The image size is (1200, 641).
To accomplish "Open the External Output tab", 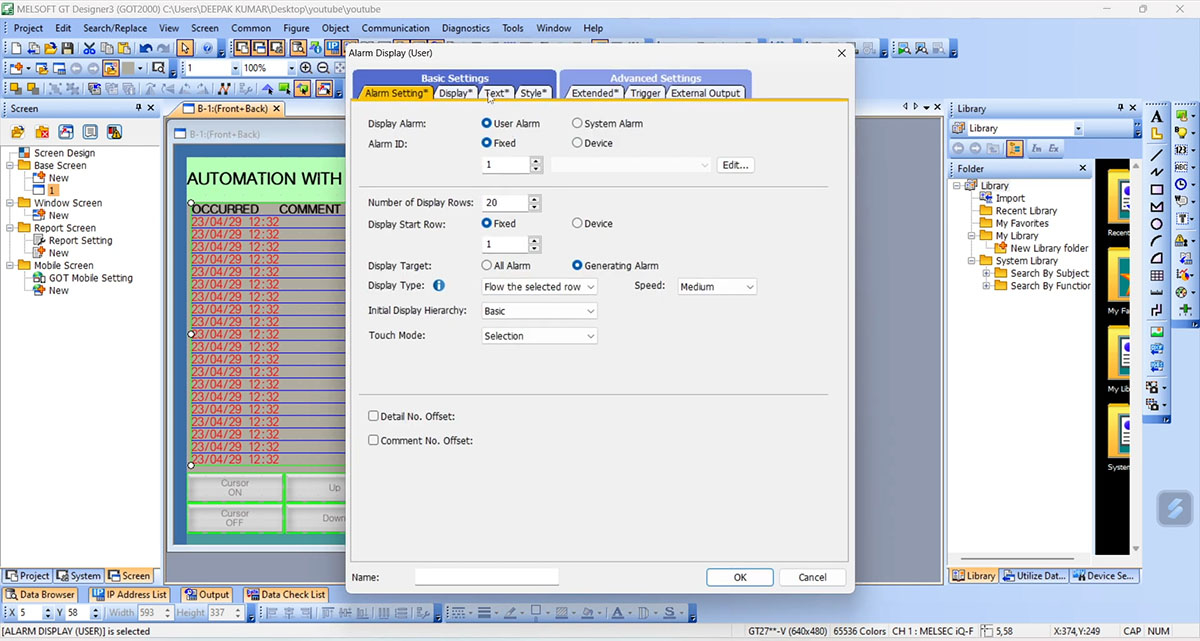I will click(x=705, y=93).
